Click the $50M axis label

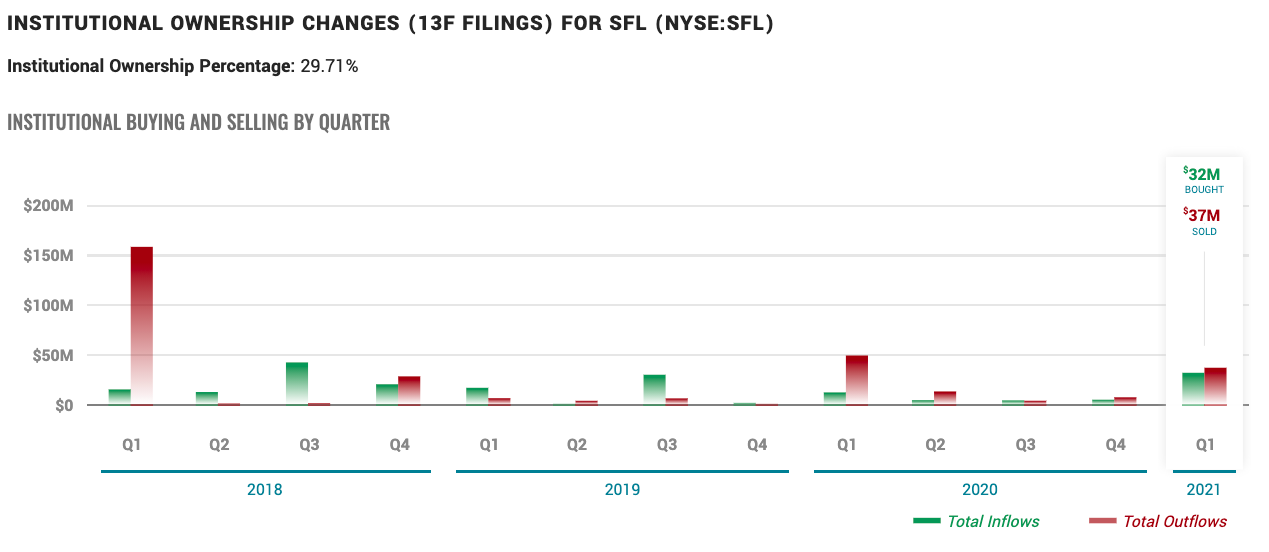[53, 356]
